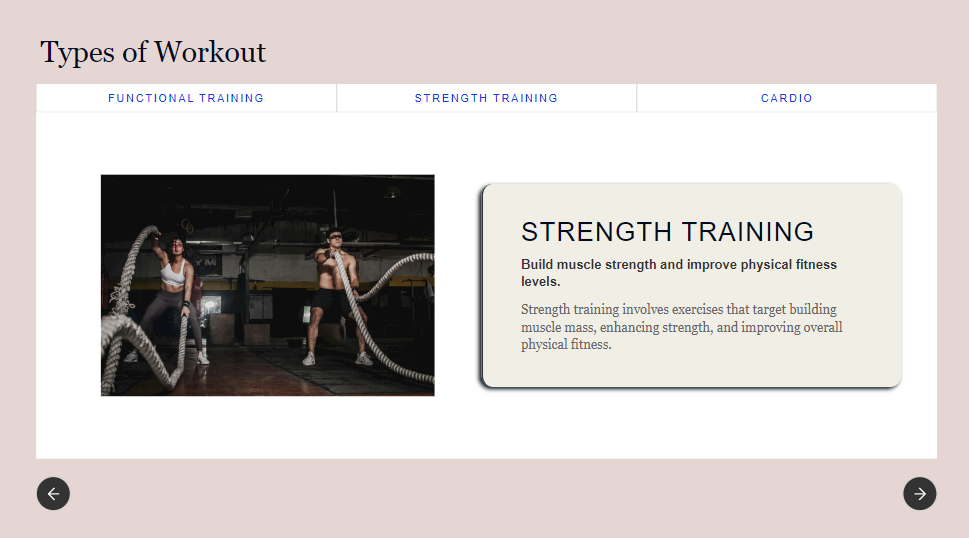
Task: Click "levels." in the bold subtitle
Action: click(x=540, y=281)
